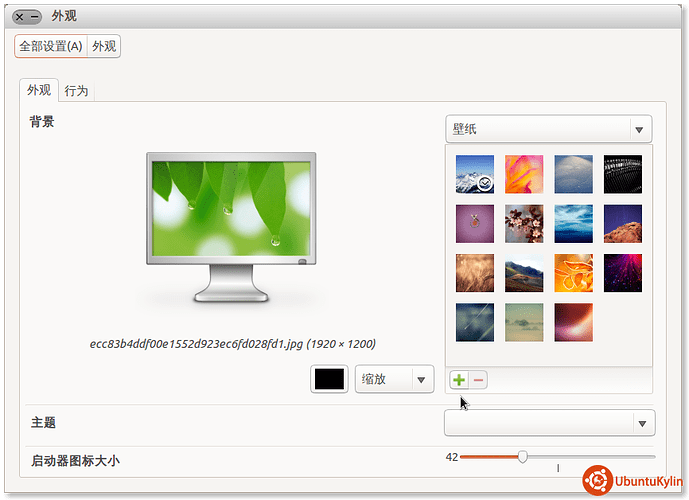689x500 pixels.
Task: Close the 外观 settings window
Action: coord(19,17)
